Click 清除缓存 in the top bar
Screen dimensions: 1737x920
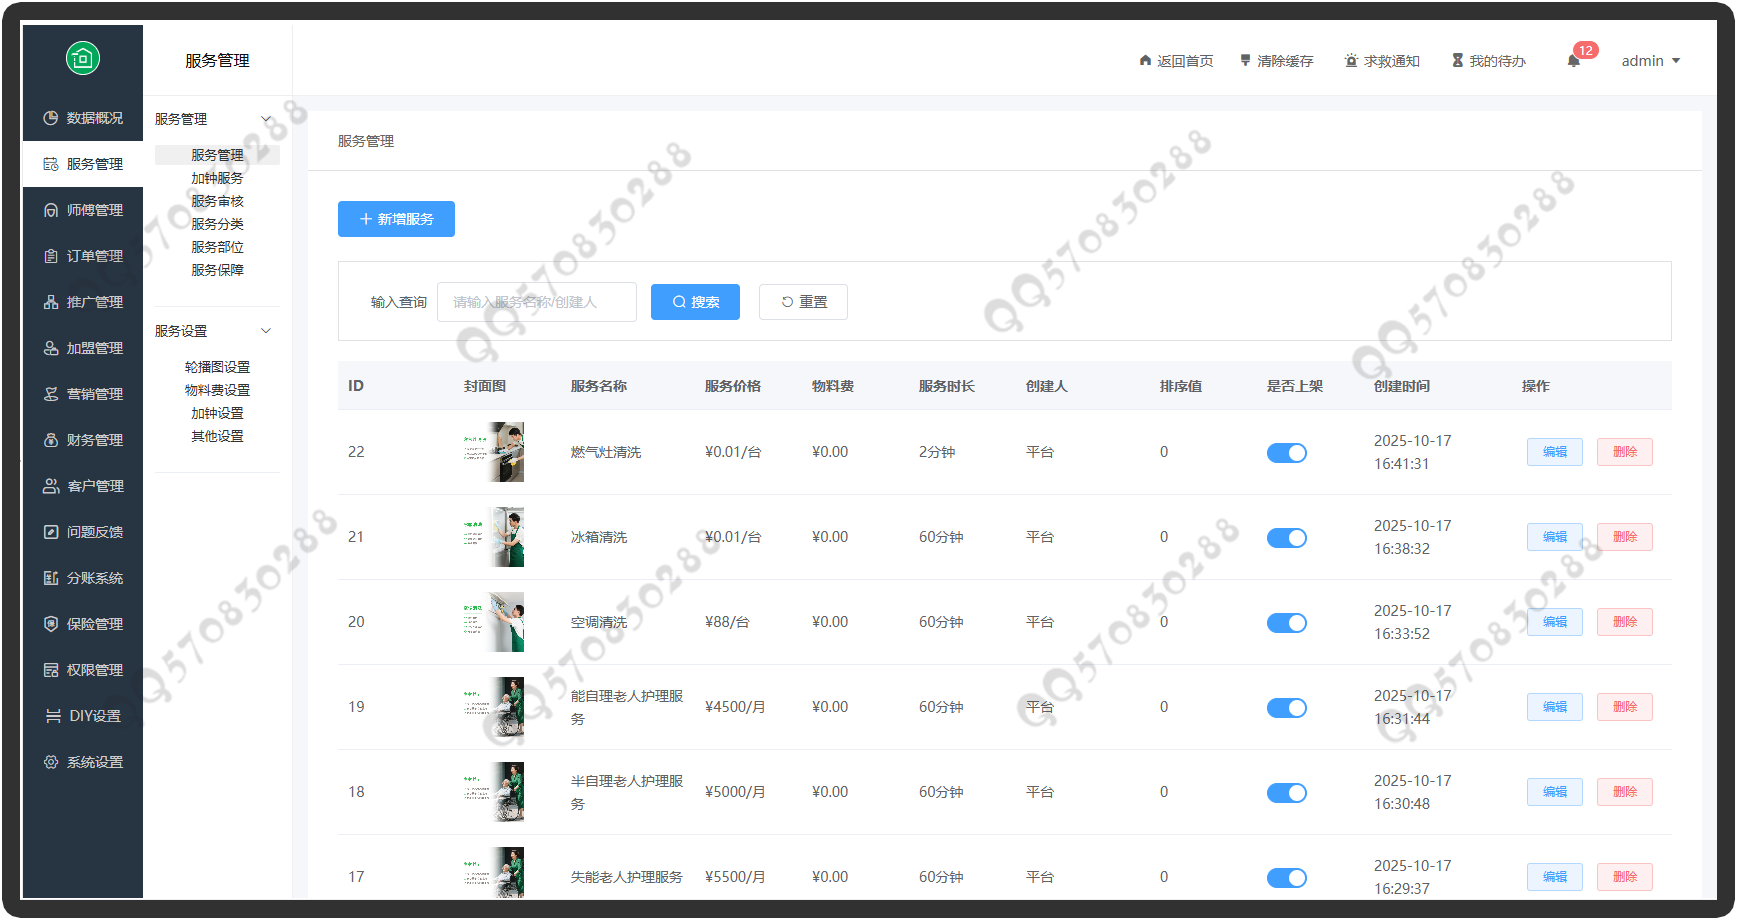pos(1277,61)
